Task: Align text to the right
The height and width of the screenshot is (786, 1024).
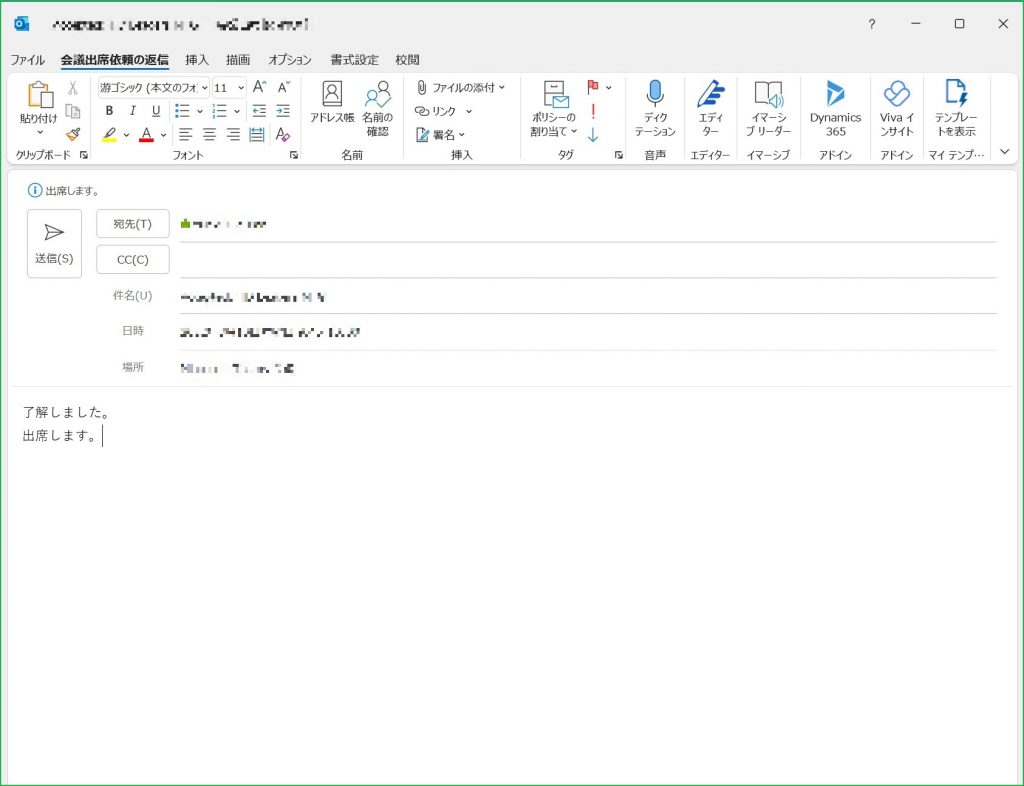Action: tap(232, 134)
